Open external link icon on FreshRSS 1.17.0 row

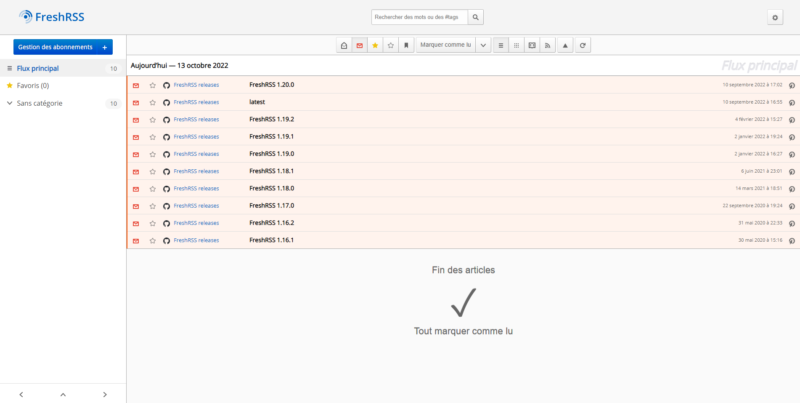792,206
